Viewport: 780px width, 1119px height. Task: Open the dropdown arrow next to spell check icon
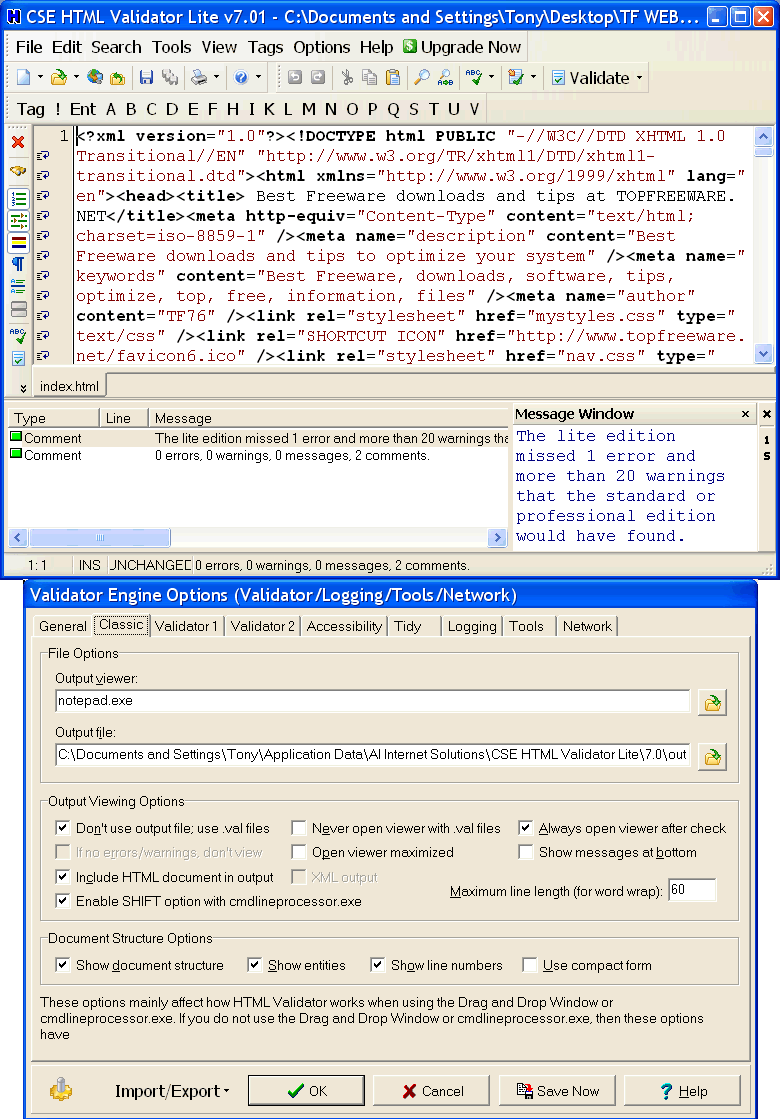pyautogui.click(x=491, y=77)
